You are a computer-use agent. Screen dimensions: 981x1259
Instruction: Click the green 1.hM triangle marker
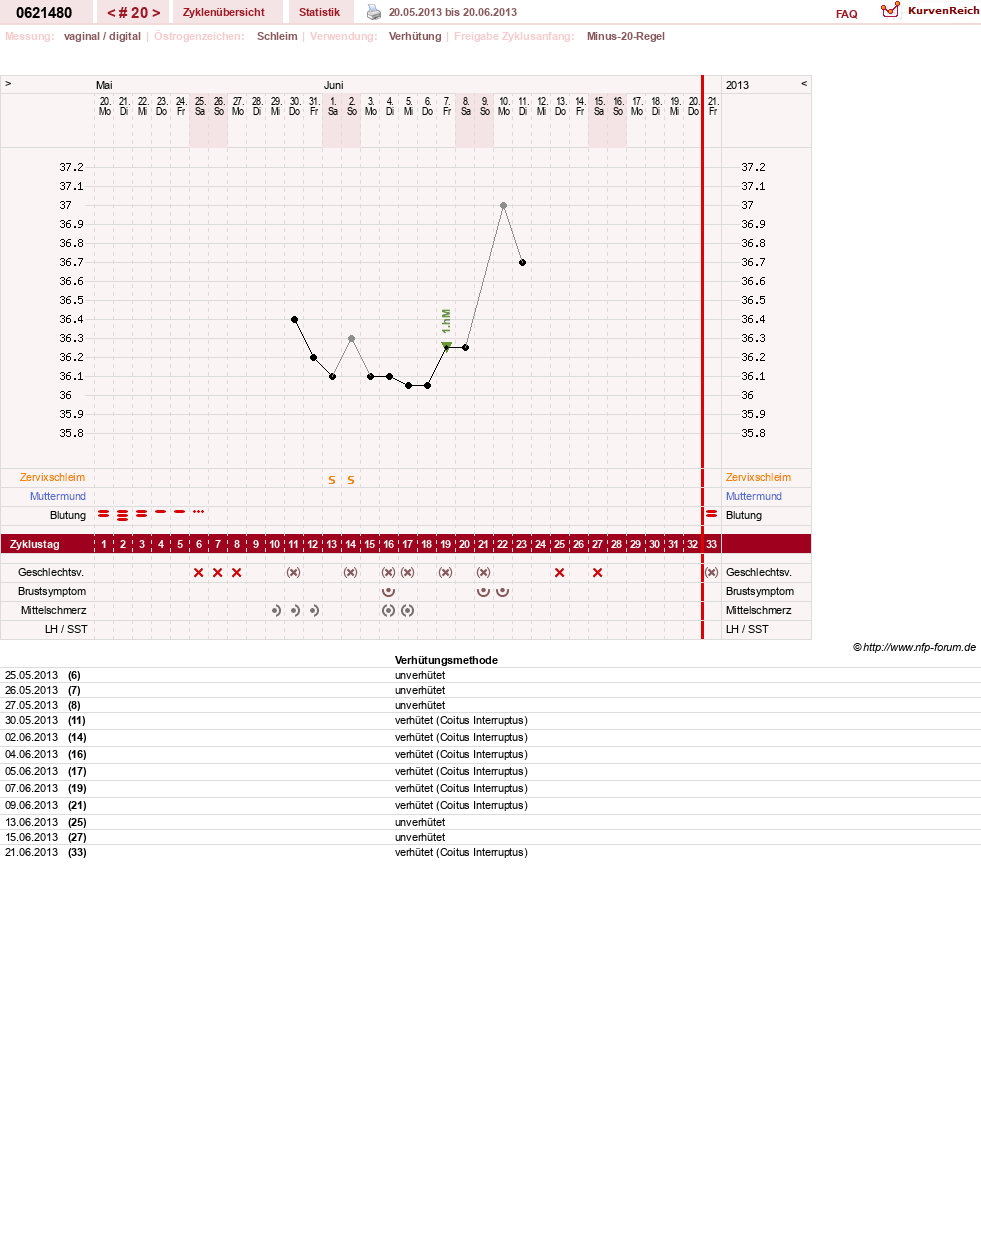click(446, 345)
